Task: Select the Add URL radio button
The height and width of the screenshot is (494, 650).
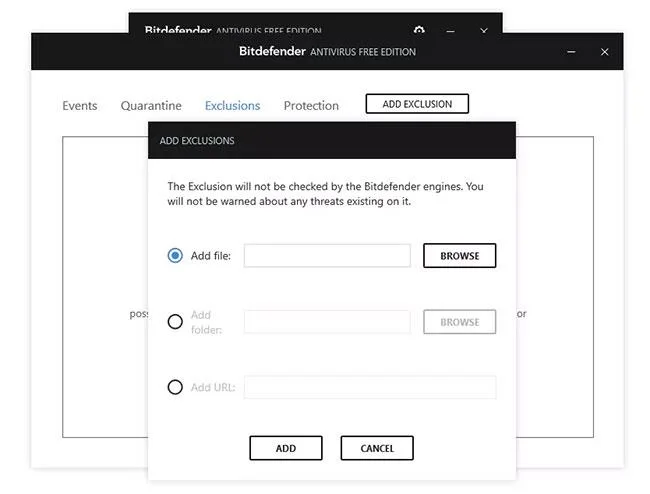Action: pos(175,387)
